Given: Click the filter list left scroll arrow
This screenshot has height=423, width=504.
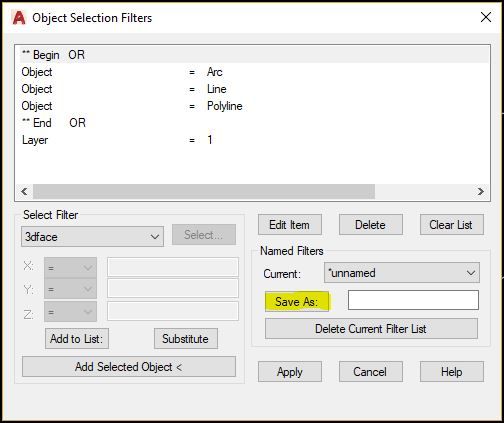Looking at the screenshot, I should pos(24,191).
